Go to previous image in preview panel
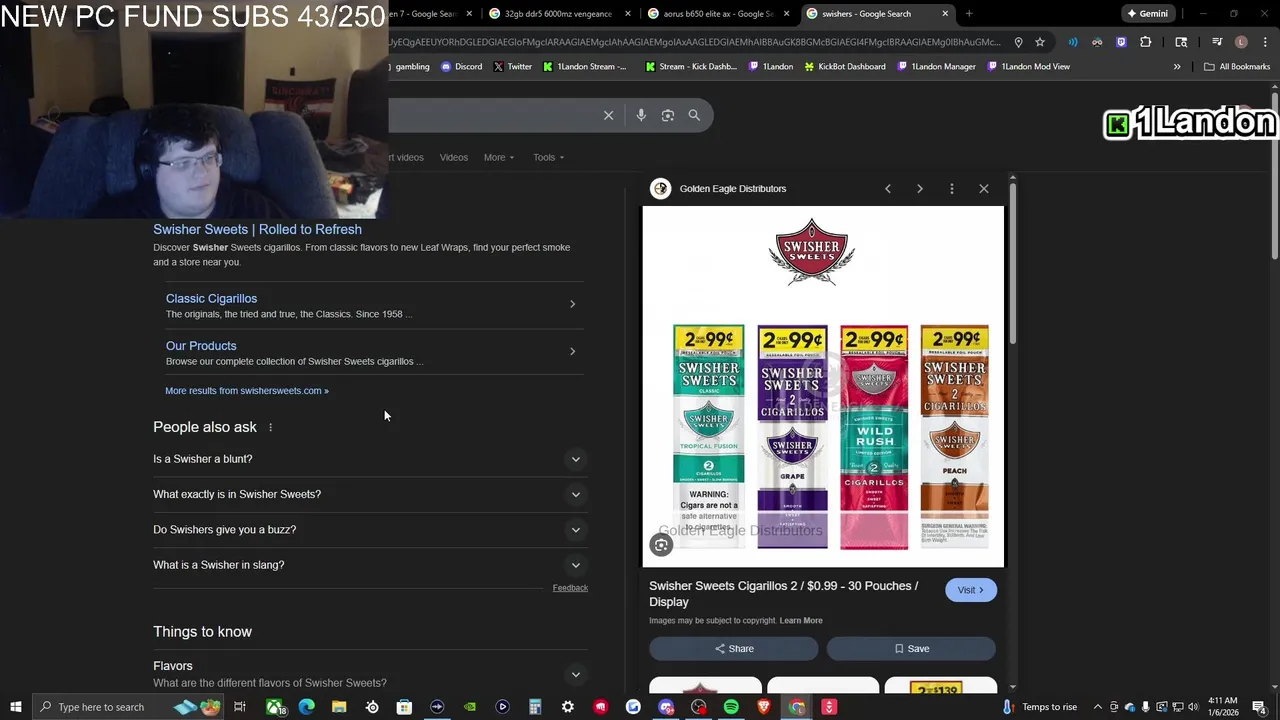 (888, 188)
